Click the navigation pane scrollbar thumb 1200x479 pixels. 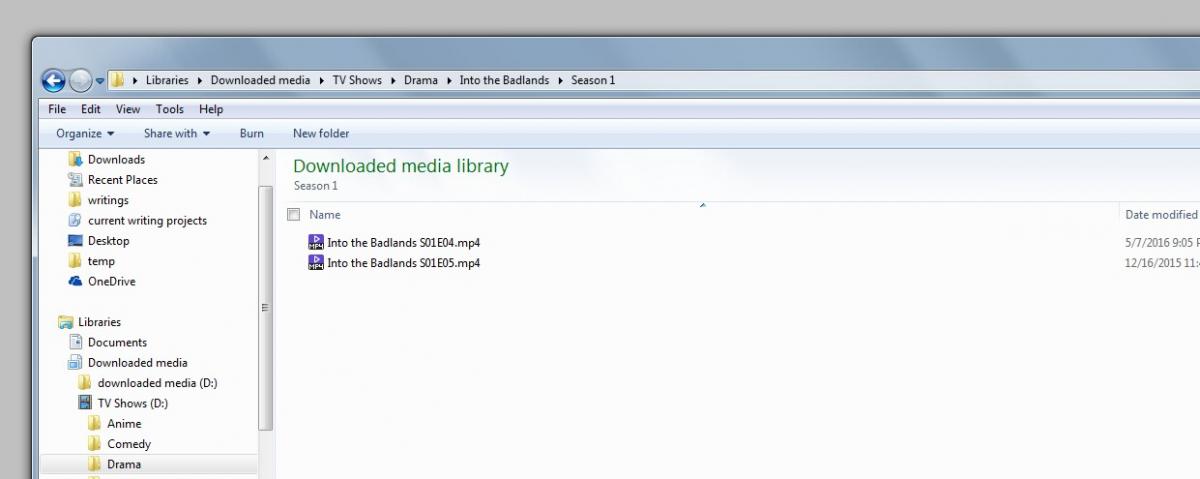[265, 308]
